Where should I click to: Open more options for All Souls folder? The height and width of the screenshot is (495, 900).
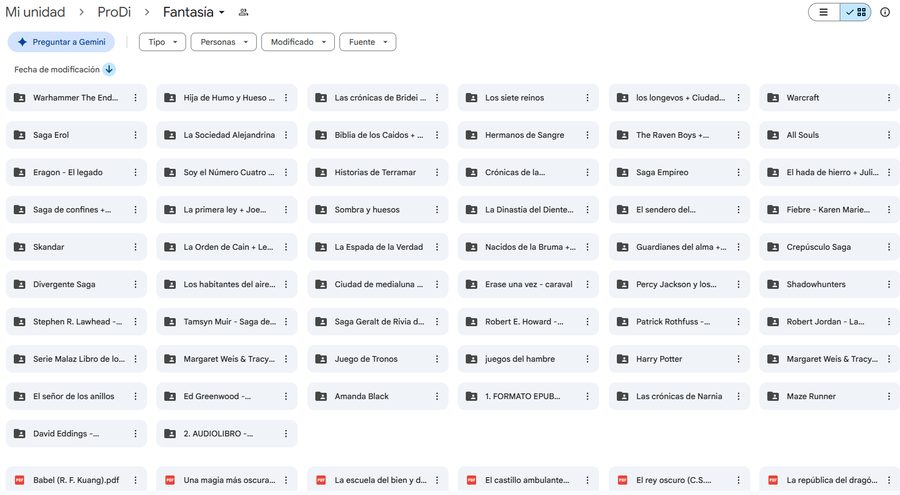889,135
